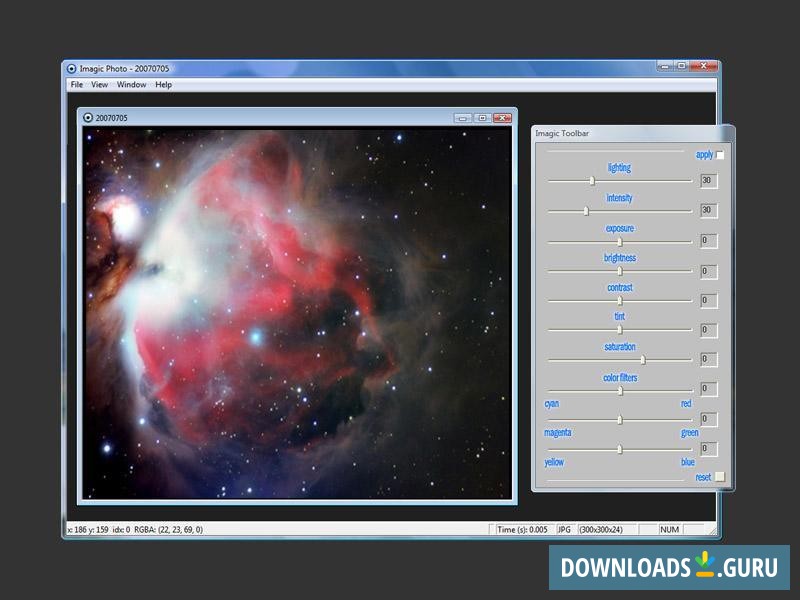Click the magenta-green slider handle
Image resolution: width=800 pixels, height=600 pixels.
pyautogui.click(x=620, y=449)
